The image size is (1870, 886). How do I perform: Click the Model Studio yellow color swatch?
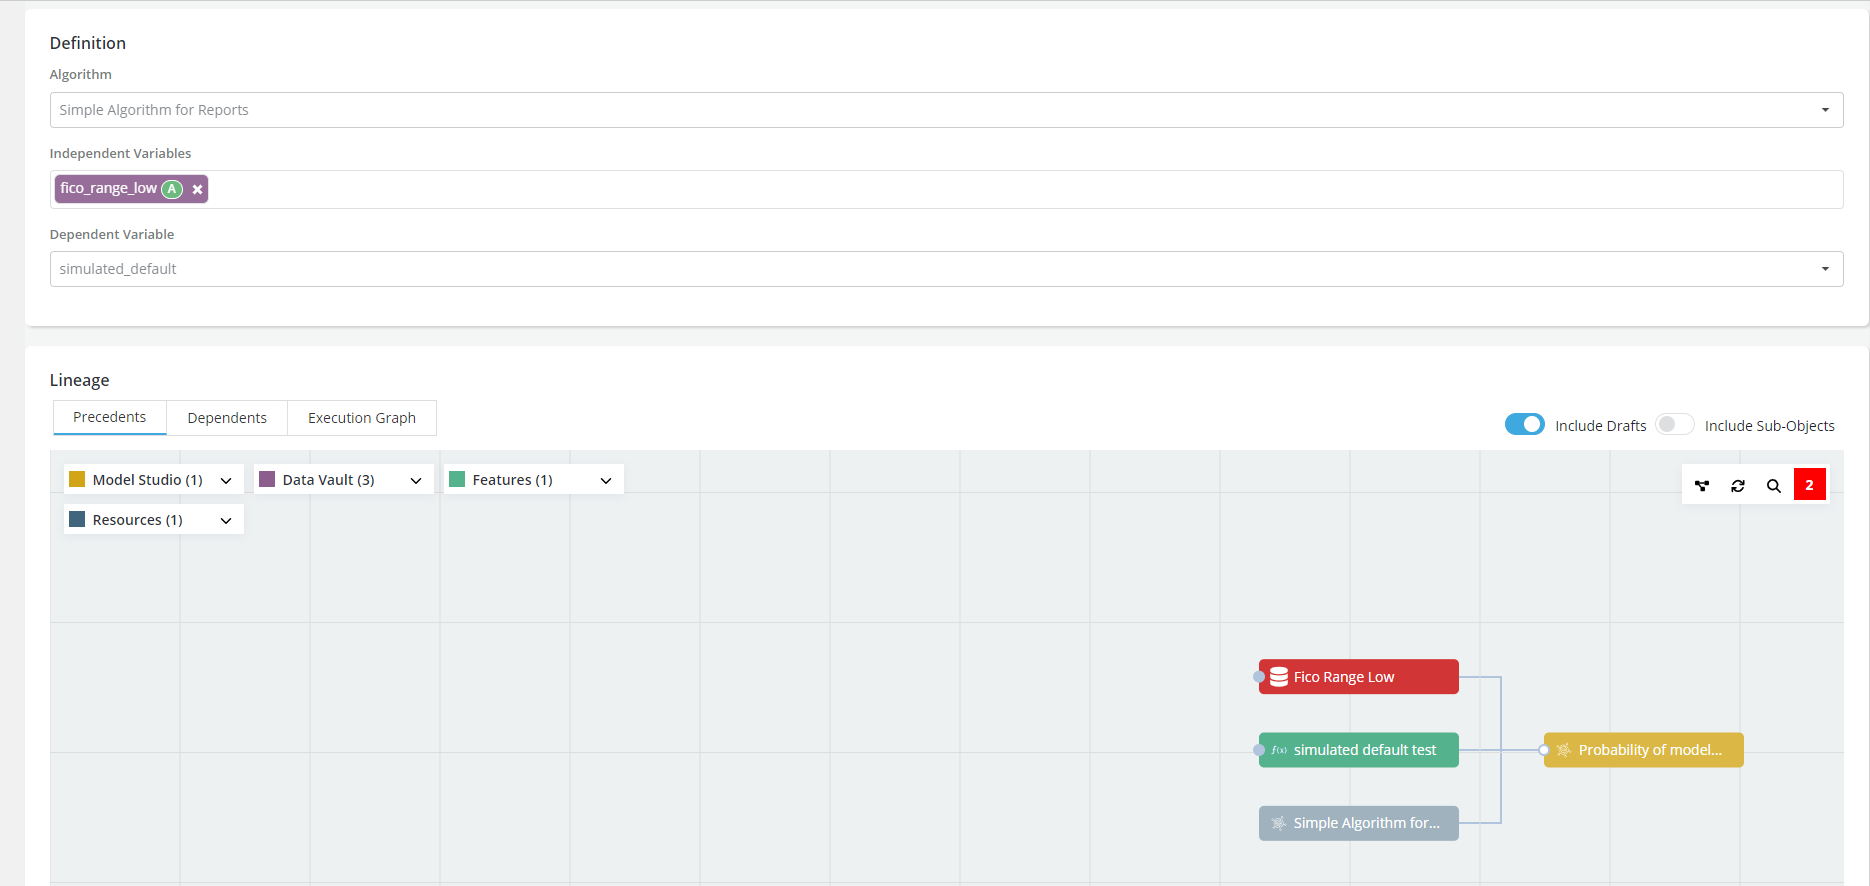point(77,480)
